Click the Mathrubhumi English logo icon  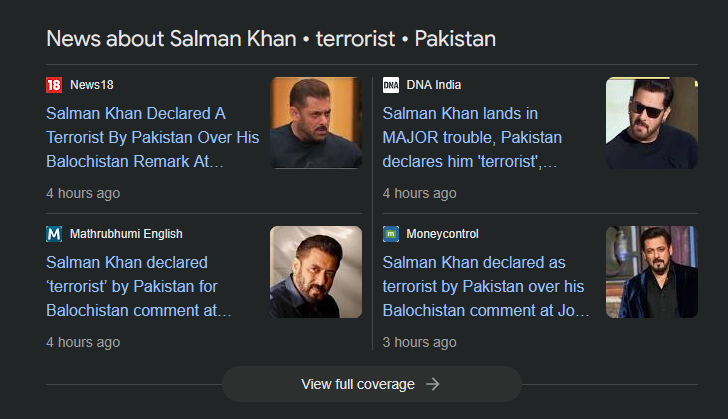click(54, 234)
